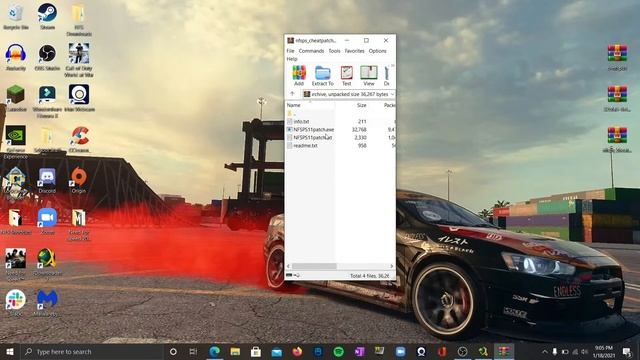Go up one folder using arrow icon
Screen dimensions: 640x360
coord(292,94)
